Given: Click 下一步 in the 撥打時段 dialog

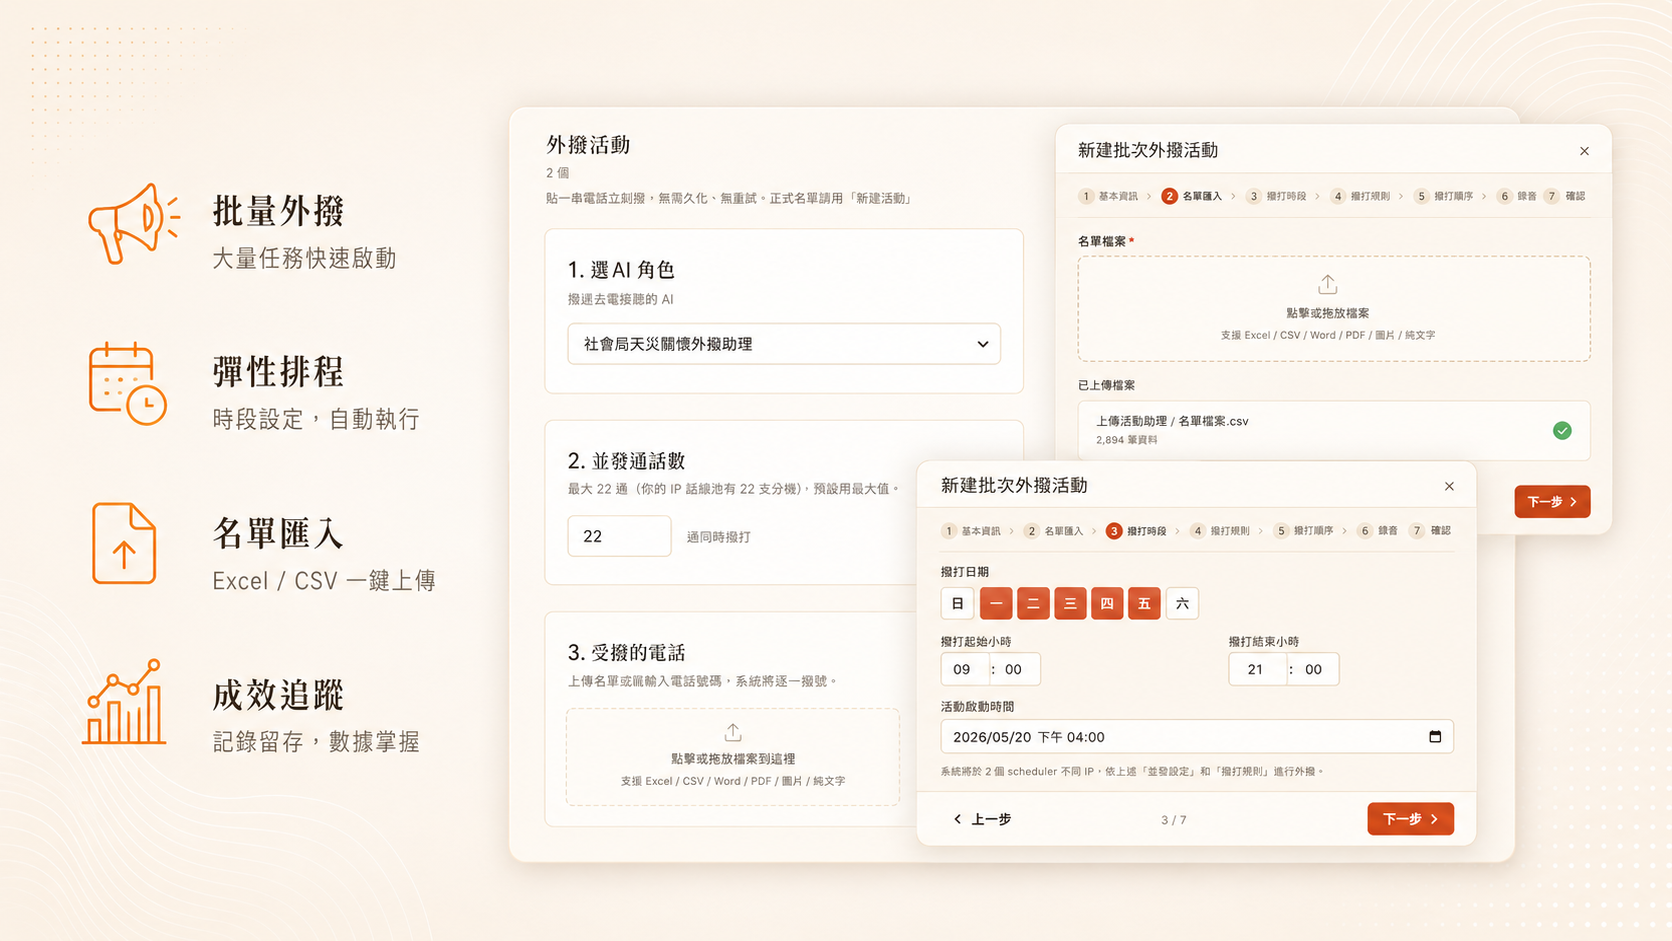Looking at the screenshot, I should 1410,819.
